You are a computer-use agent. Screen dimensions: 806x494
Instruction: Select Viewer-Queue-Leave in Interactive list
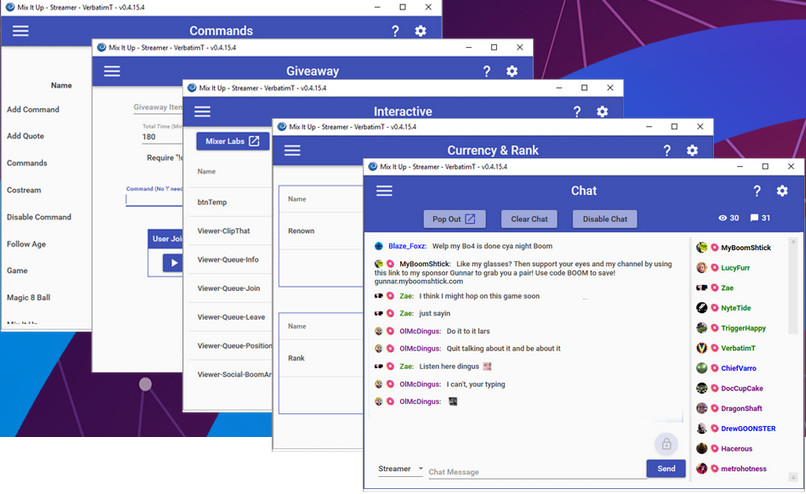pos(231,317)
